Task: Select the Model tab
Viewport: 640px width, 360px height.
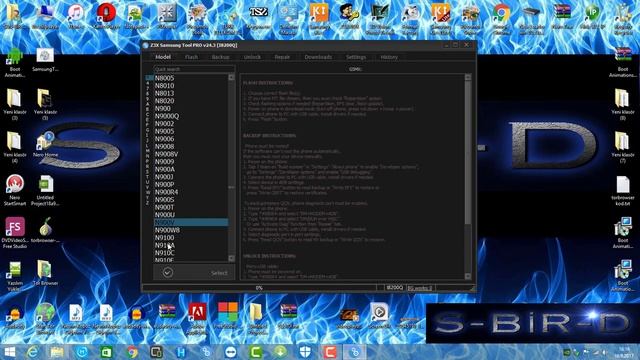Action: click(163, 57)
